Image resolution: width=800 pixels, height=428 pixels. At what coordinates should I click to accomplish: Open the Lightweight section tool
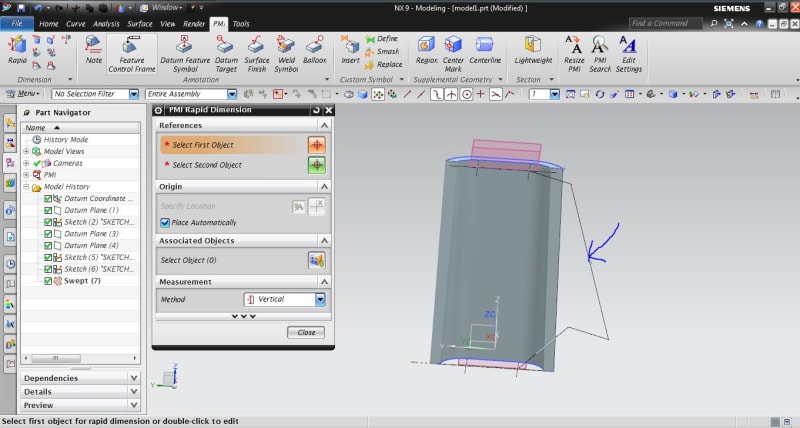pos(533,50)
